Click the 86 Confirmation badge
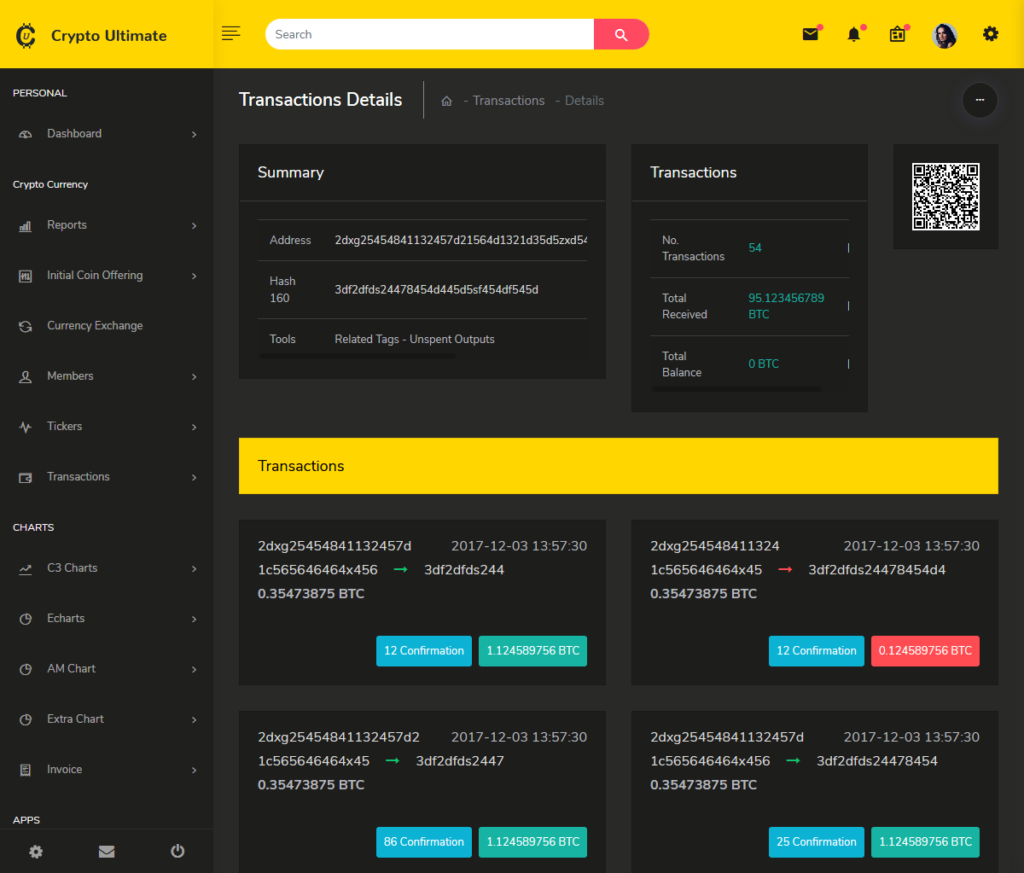 (423, 842)
